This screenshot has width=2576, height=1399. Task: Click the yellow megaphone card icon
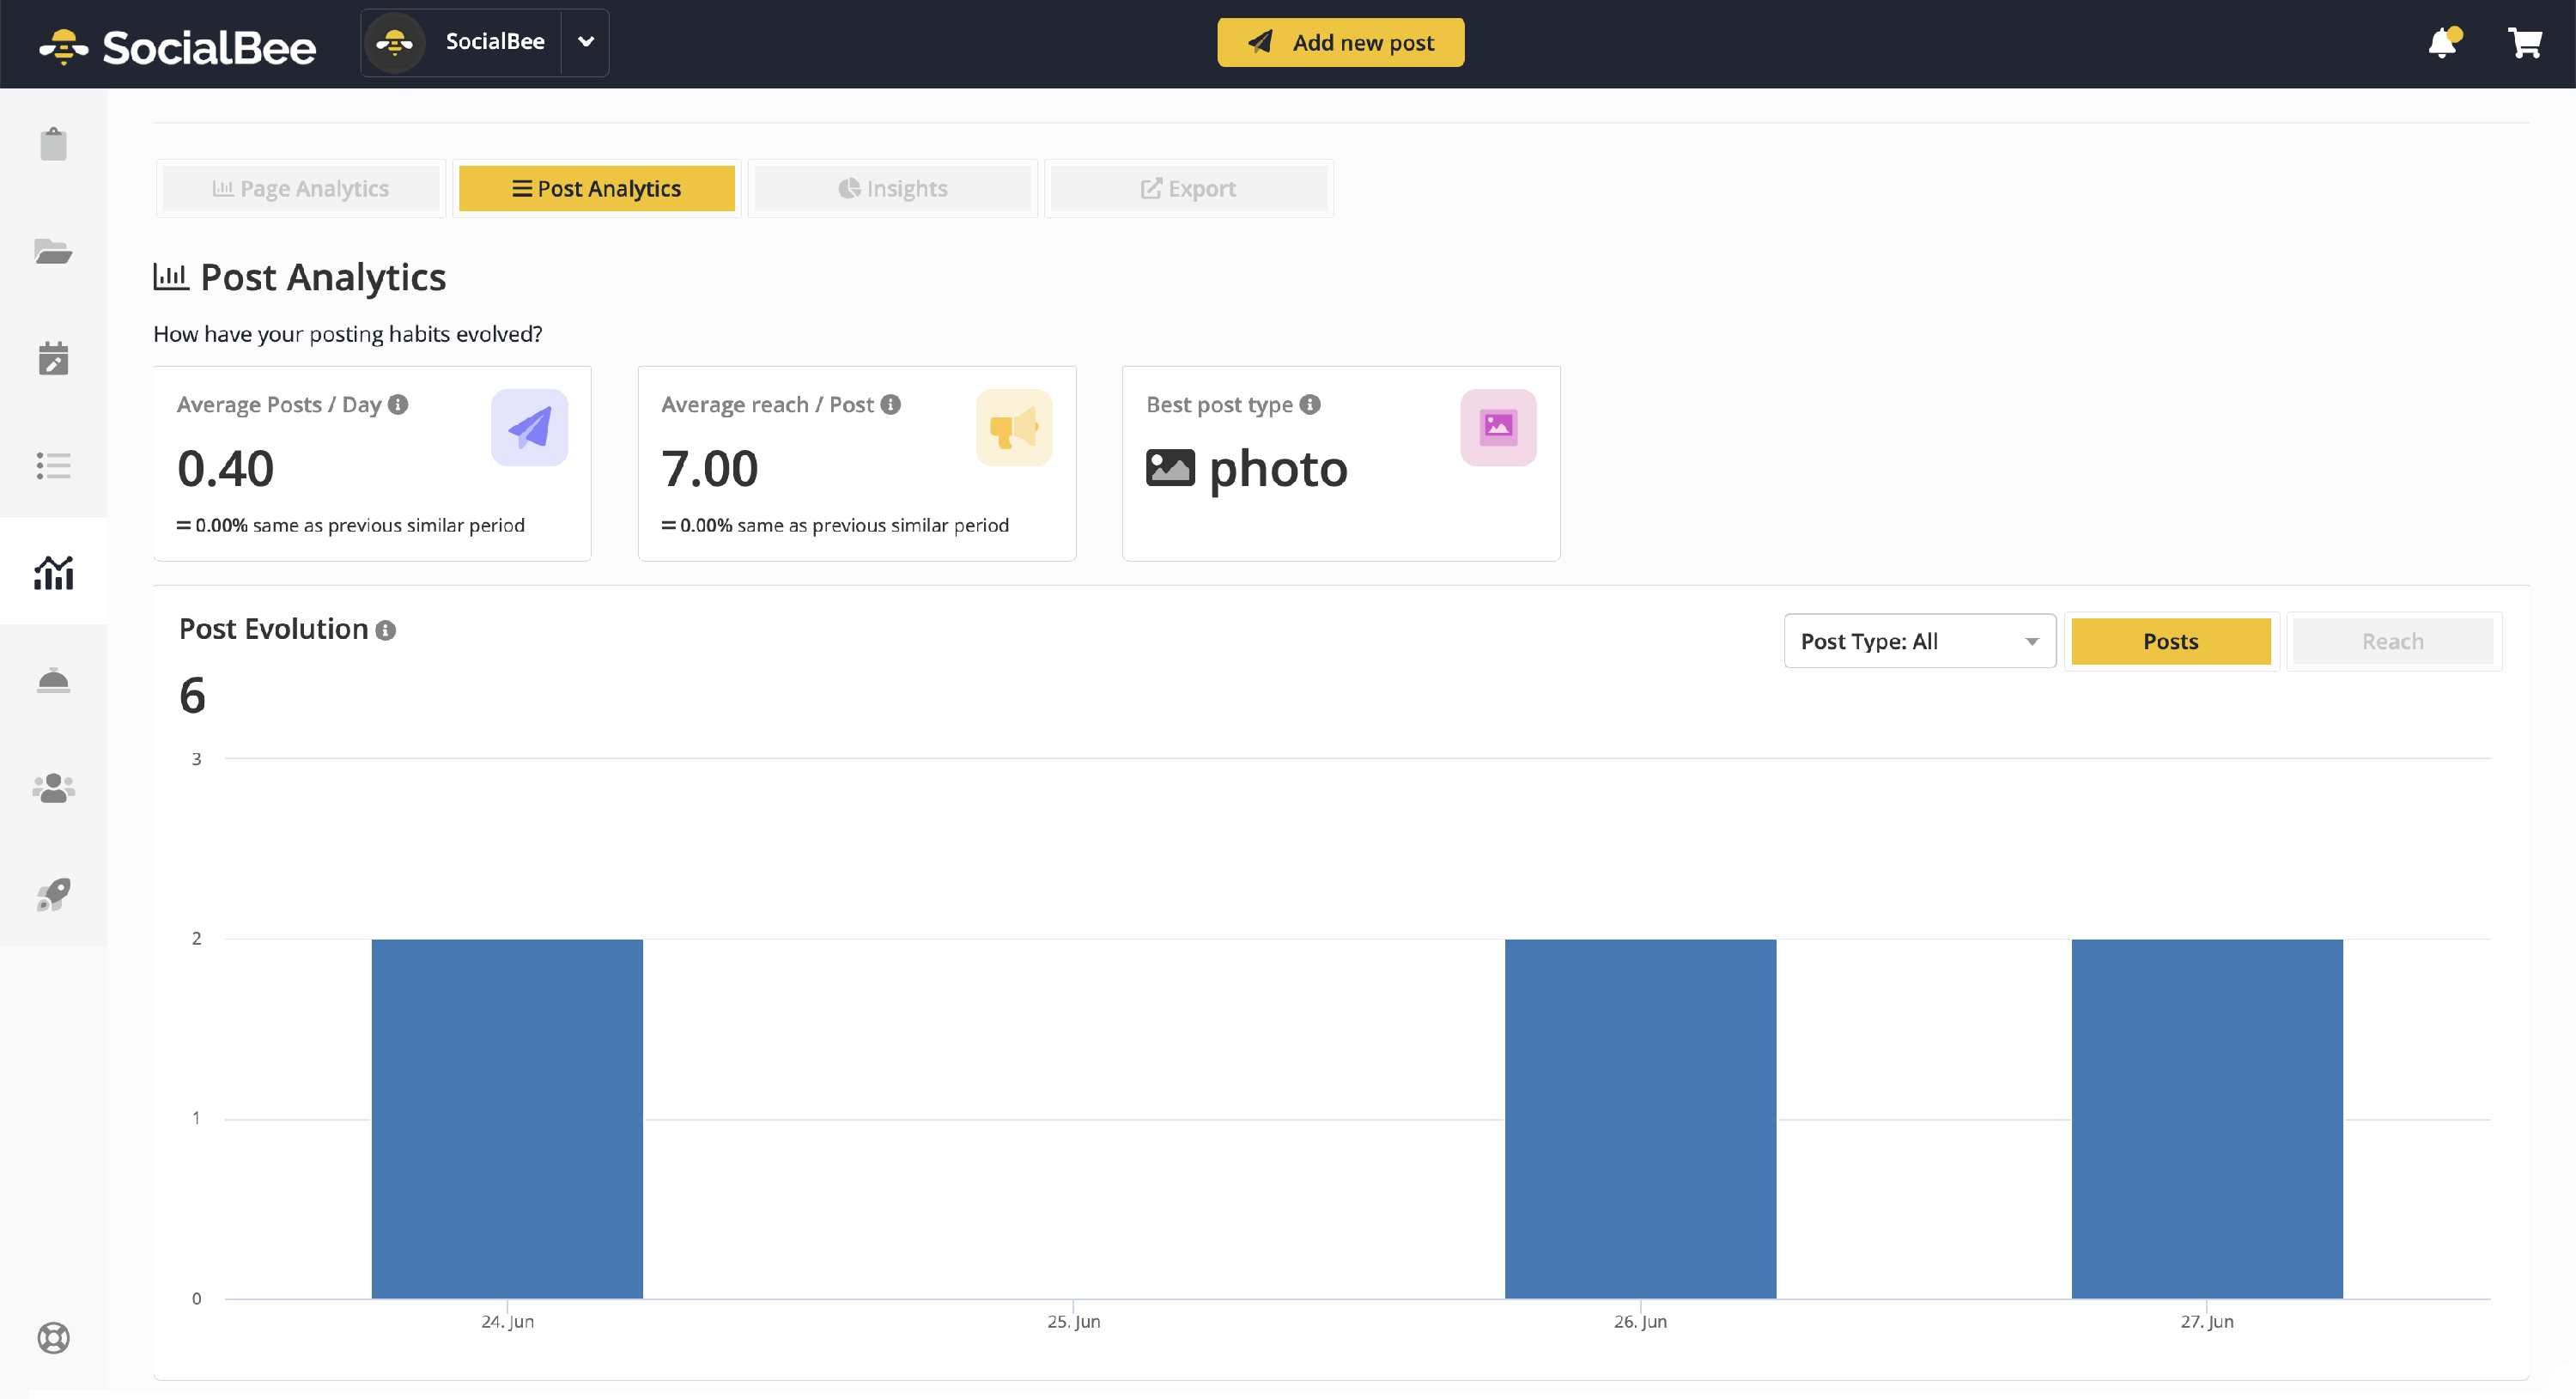[x=1014, y=427]
